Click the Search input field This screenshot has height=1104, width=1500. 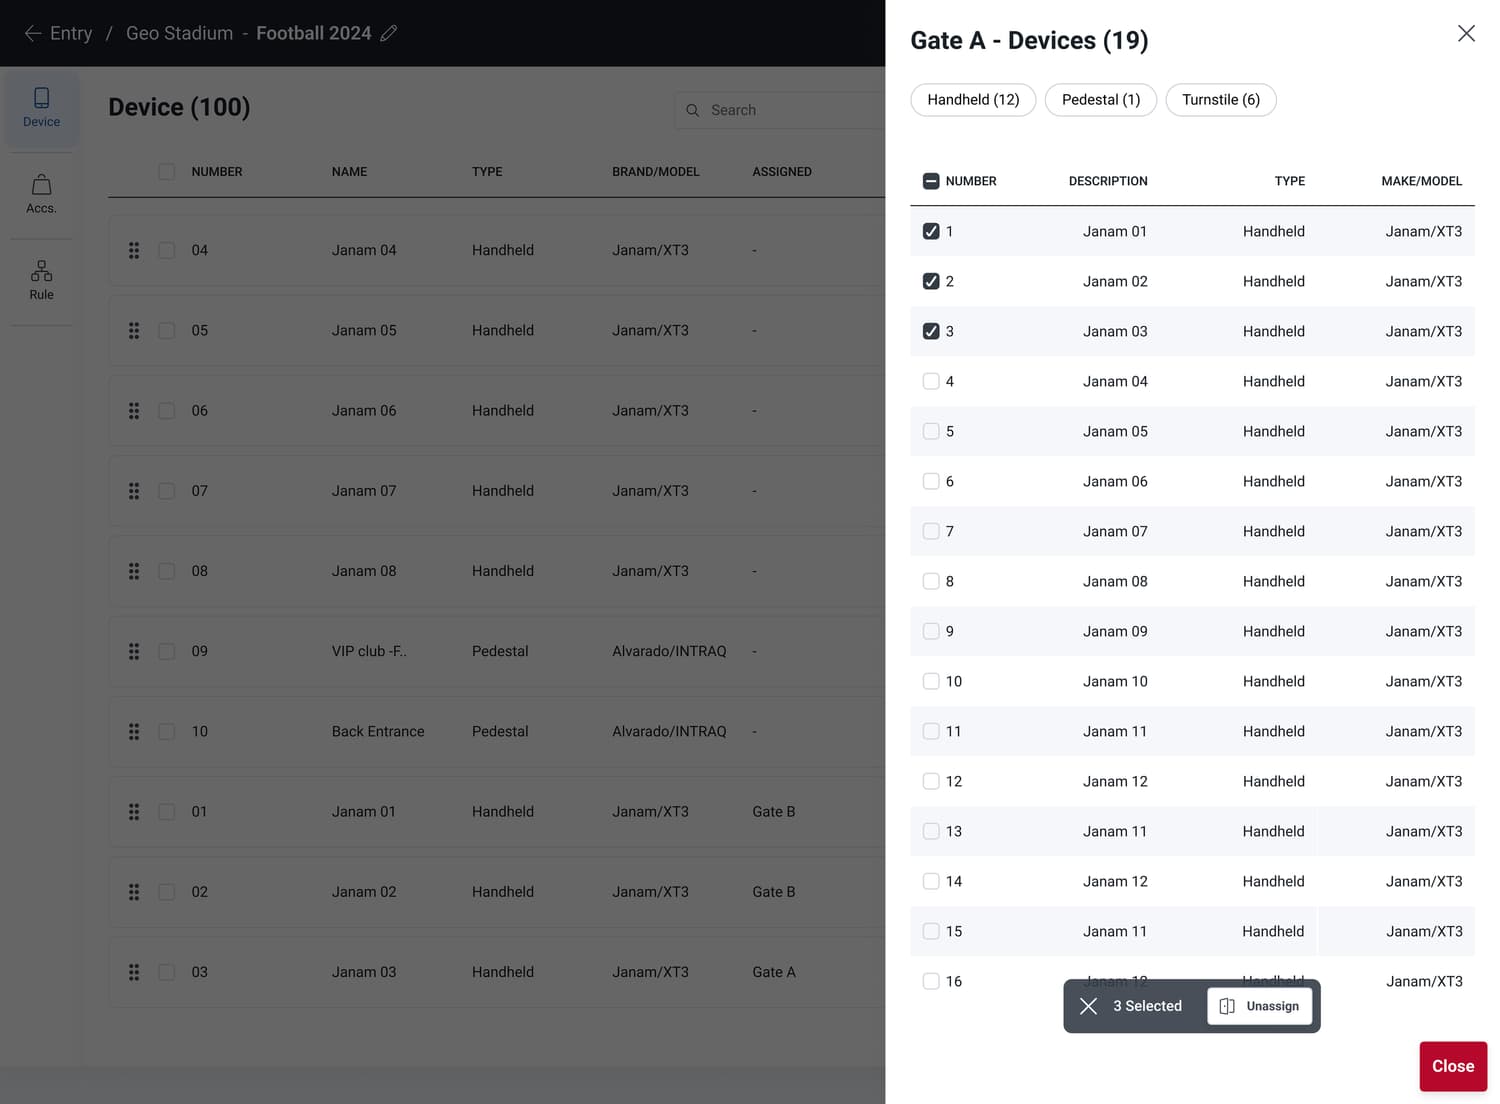click(780, 110)
